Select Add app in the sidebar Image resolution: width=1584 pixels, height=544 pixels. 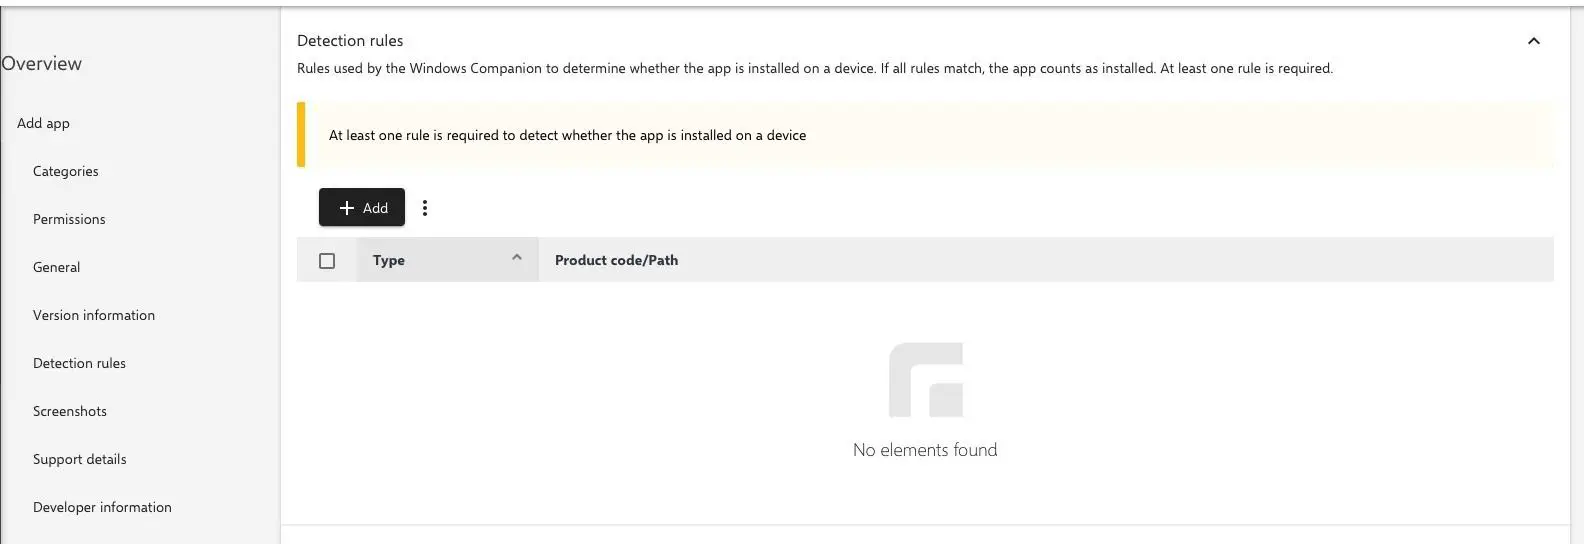[x=43, y=124]
